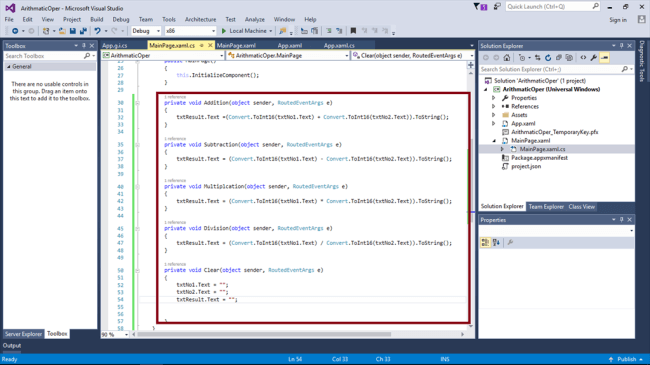The image size is (650, 365).
Task: Collapse the Addition method outlining box
Action: (x=137, y=103)
